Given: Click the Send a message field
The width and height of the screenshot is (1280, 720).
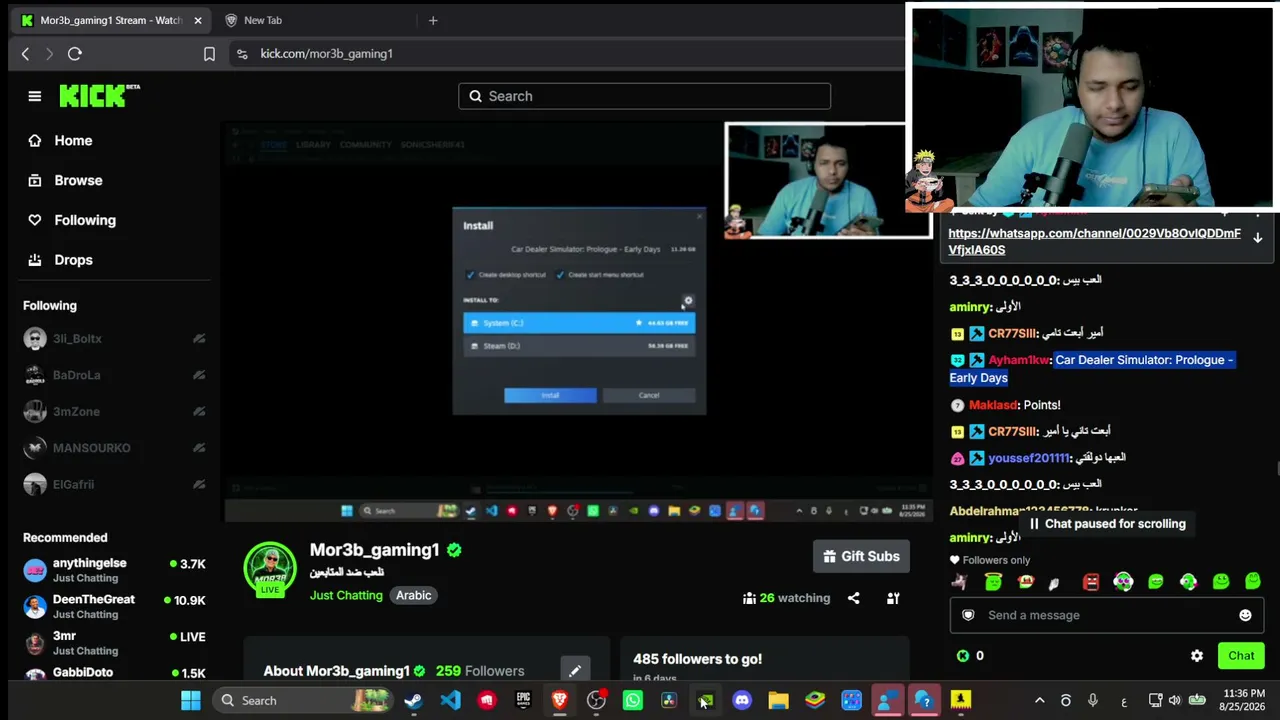Looking at the screenshot, I should pyautogui.click(x=1105, y=616).
